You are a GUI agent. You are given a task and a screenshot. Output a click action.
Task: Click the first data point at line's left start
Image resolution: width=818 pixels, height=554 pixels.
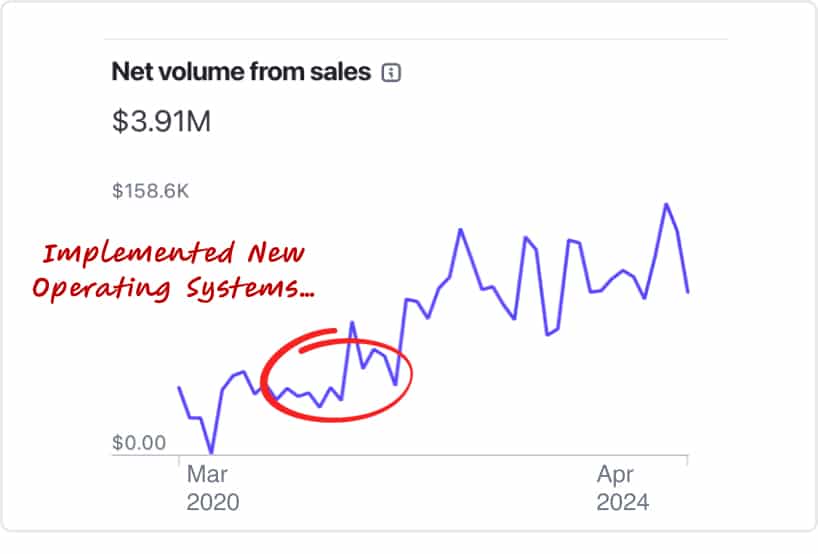[179, 388]
